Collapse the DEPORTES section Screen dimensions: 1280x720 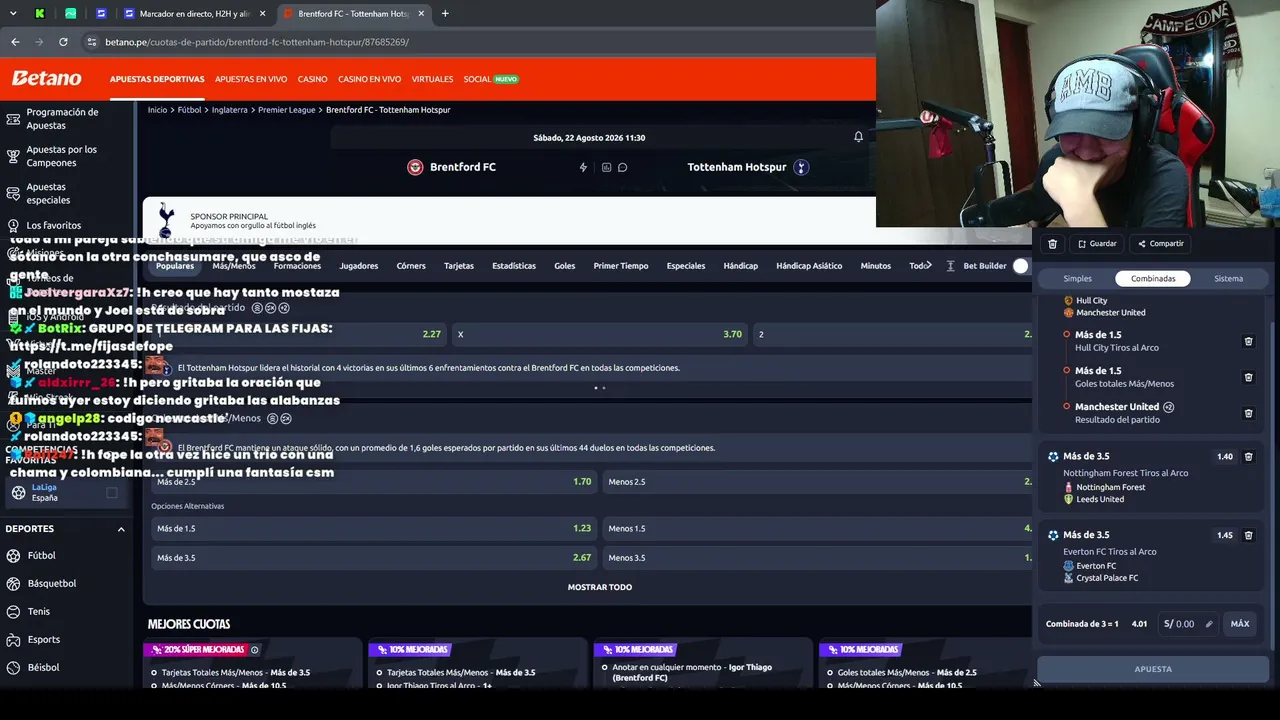121,529
